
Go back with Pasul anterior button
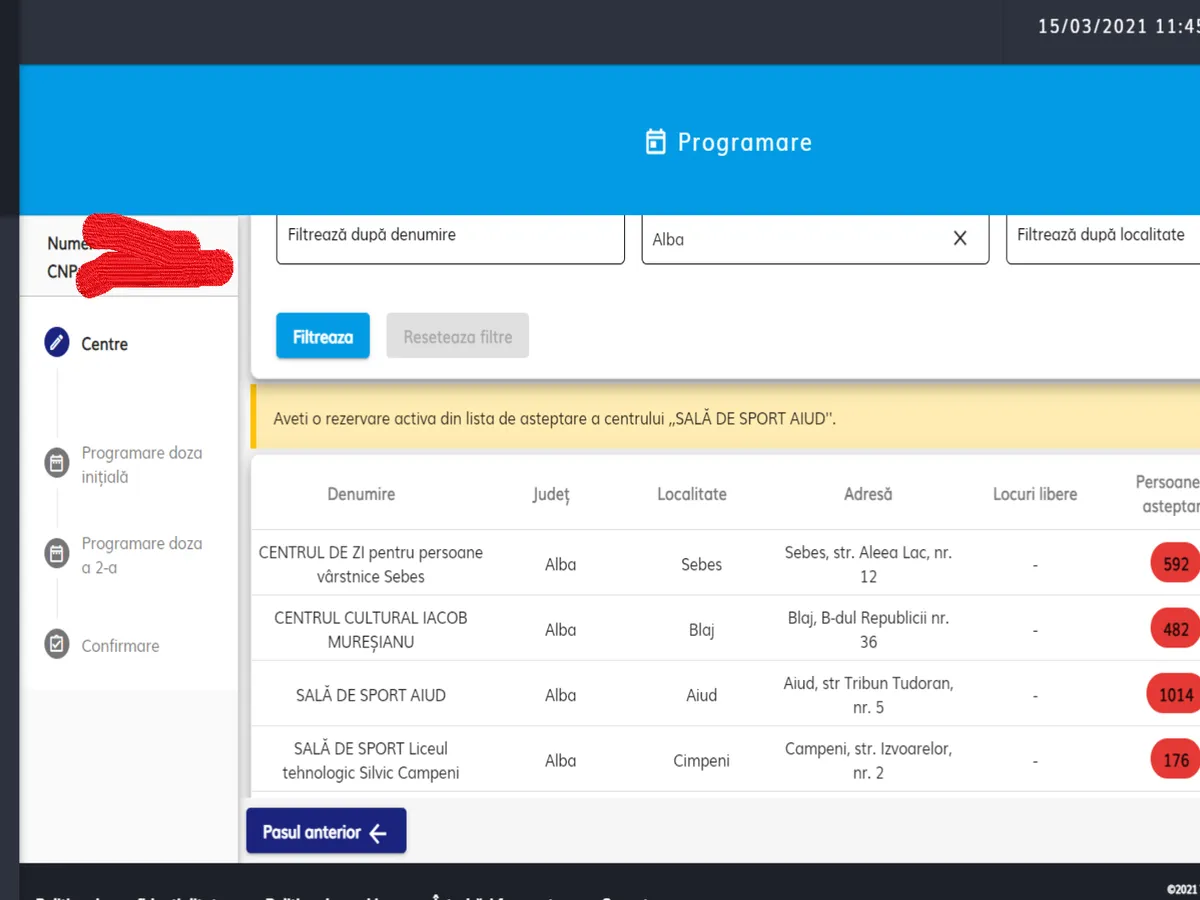(326, 831)
